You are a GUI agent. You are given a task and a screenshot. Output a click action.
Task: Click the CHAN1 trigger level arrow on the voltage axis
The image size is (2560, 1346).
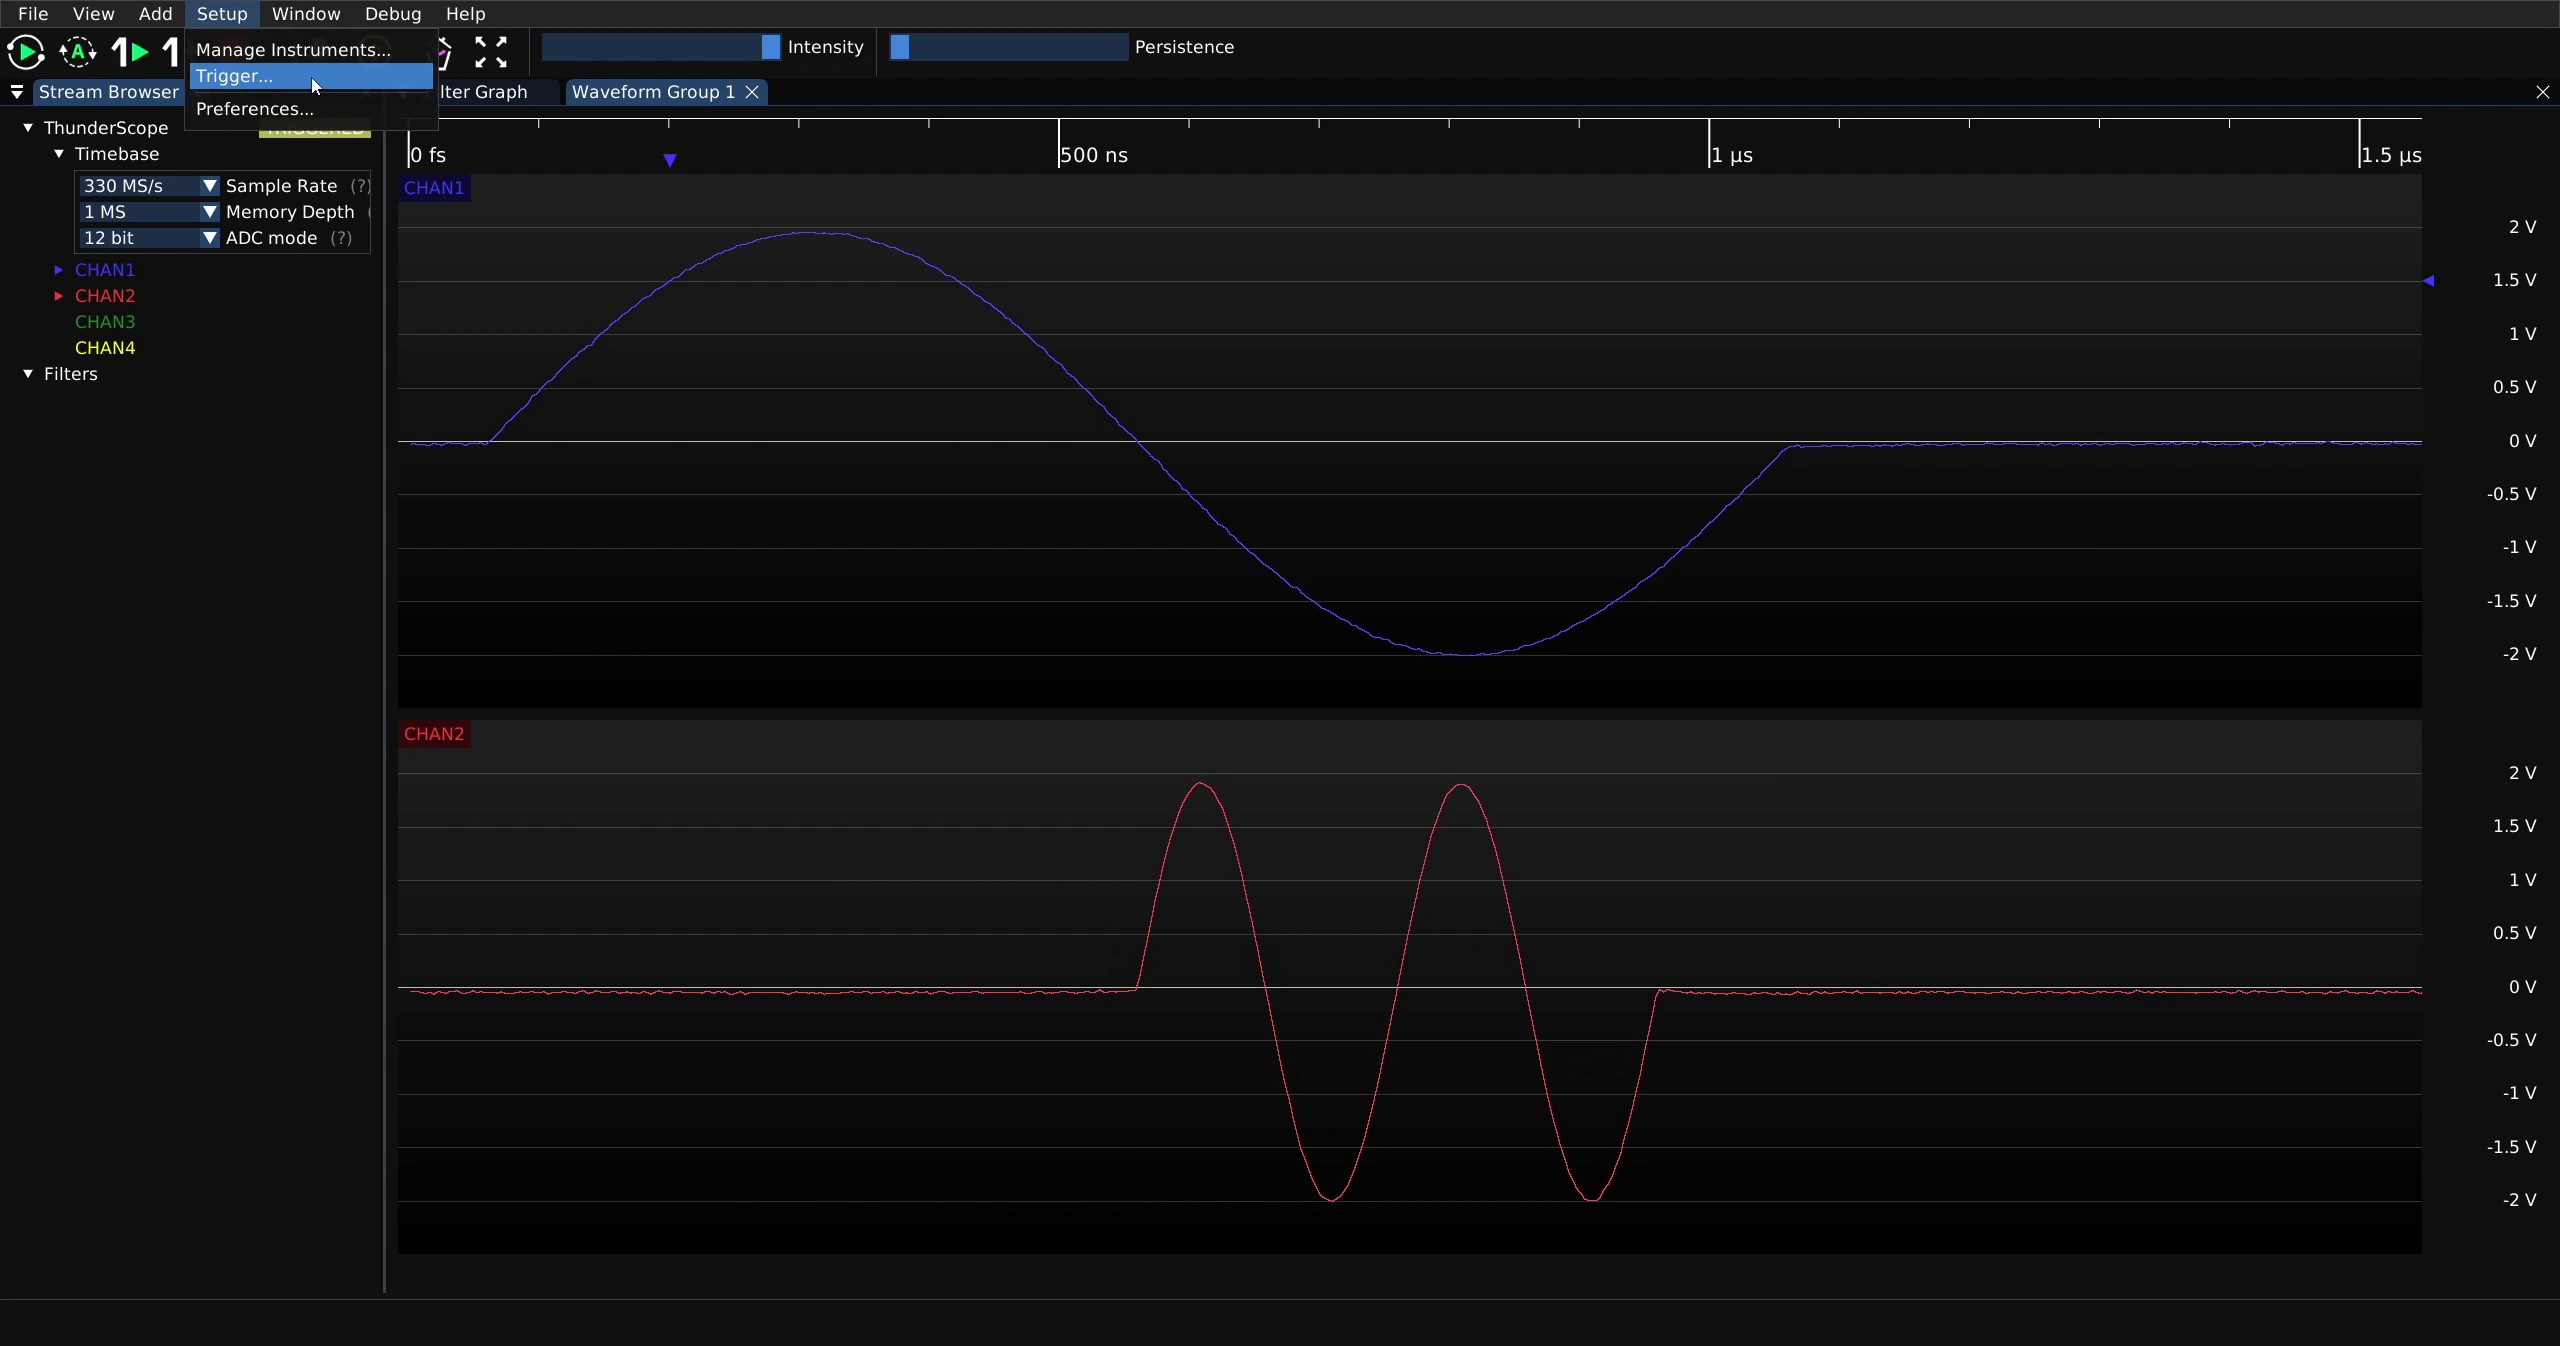pyautogui.click(x=2429, y=281)
